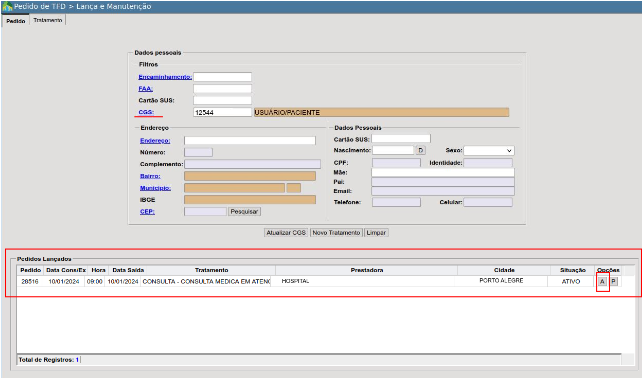Select order row 28516 in Pedidos Lançados
This screenshot has width=642, height=378.
319,281
